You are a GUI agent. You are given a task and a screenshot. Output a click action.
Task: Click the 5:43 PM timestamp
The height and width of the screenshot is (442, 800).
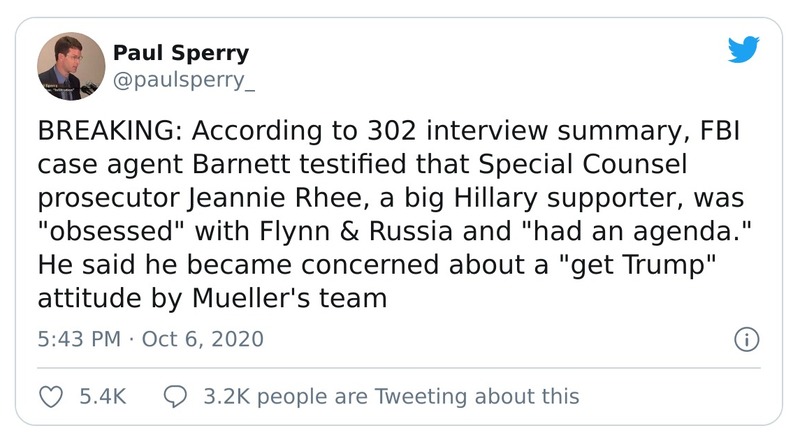80,339
